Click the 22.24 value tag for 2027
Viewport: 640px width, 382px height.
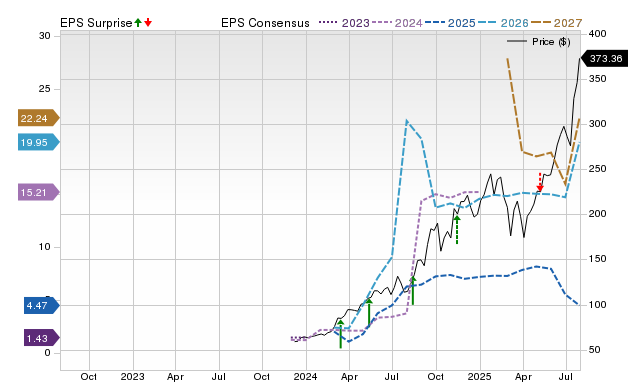pyautogui.click(x=38, y=118)
